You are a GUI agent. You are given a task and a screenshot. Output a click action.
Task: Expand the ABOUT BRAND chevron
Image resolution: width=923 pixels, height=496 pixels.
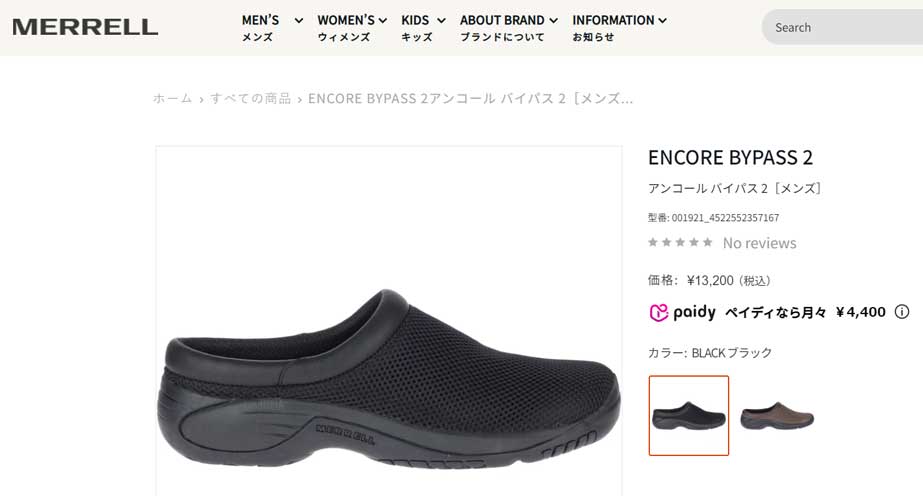(x=553, y=21)
